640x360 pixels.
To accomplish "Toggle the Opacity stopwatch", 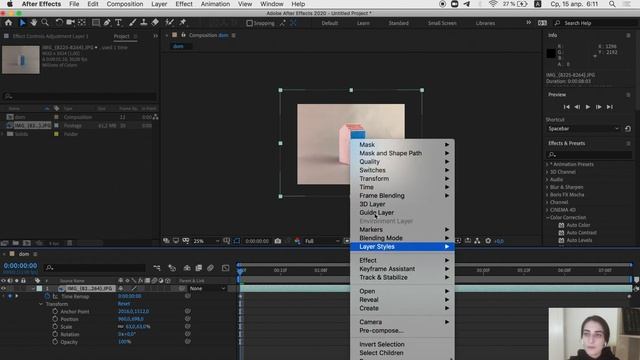I will pos(55,342).
